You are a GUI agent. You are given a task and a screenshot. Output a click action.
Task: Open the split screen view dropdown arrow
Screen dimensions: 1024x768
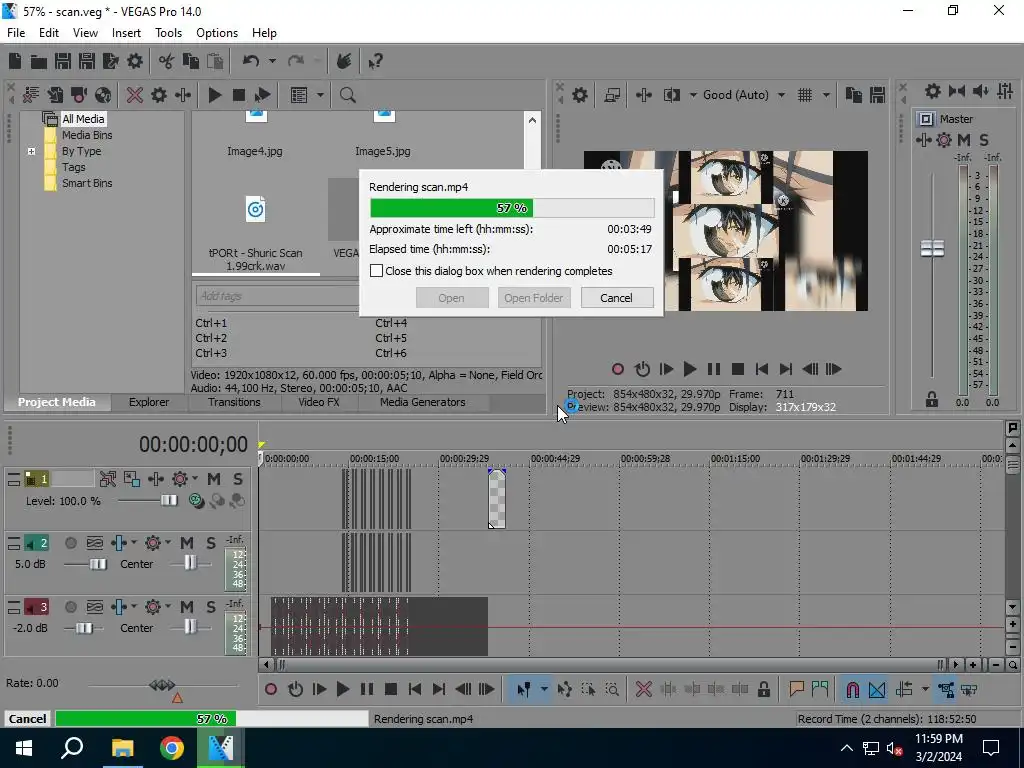pos(693,95)
